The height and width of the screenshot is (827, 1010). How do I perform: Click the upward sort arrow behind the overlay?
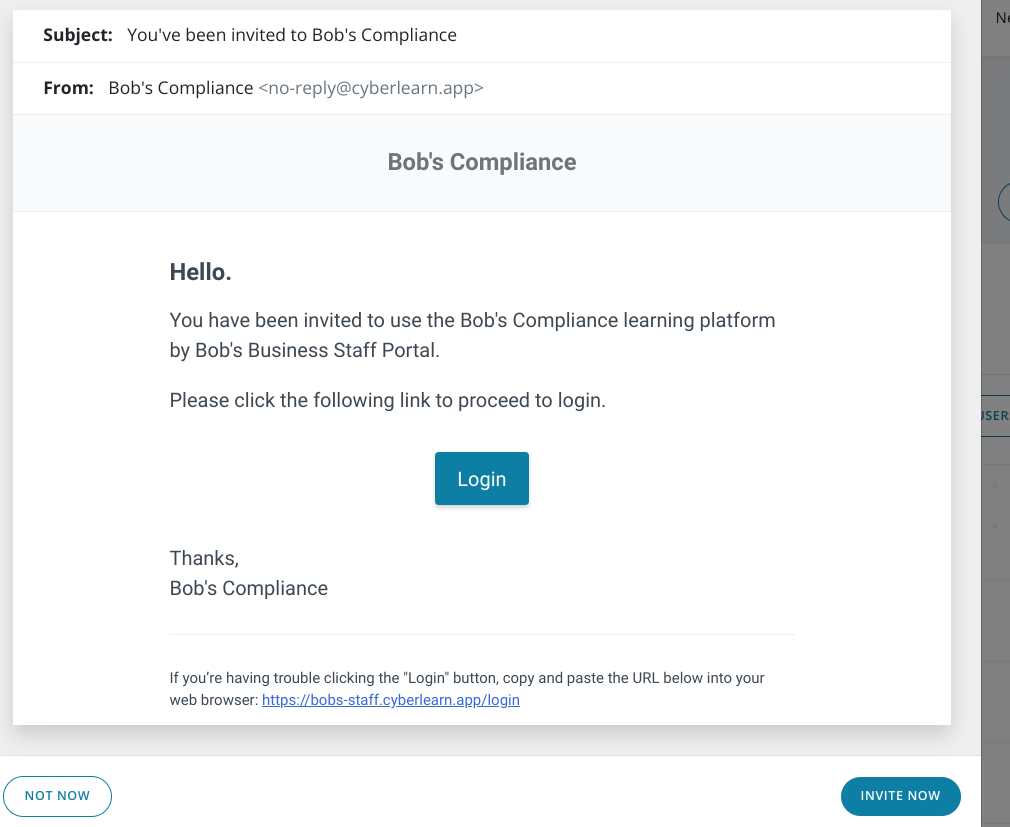point(995,484)
